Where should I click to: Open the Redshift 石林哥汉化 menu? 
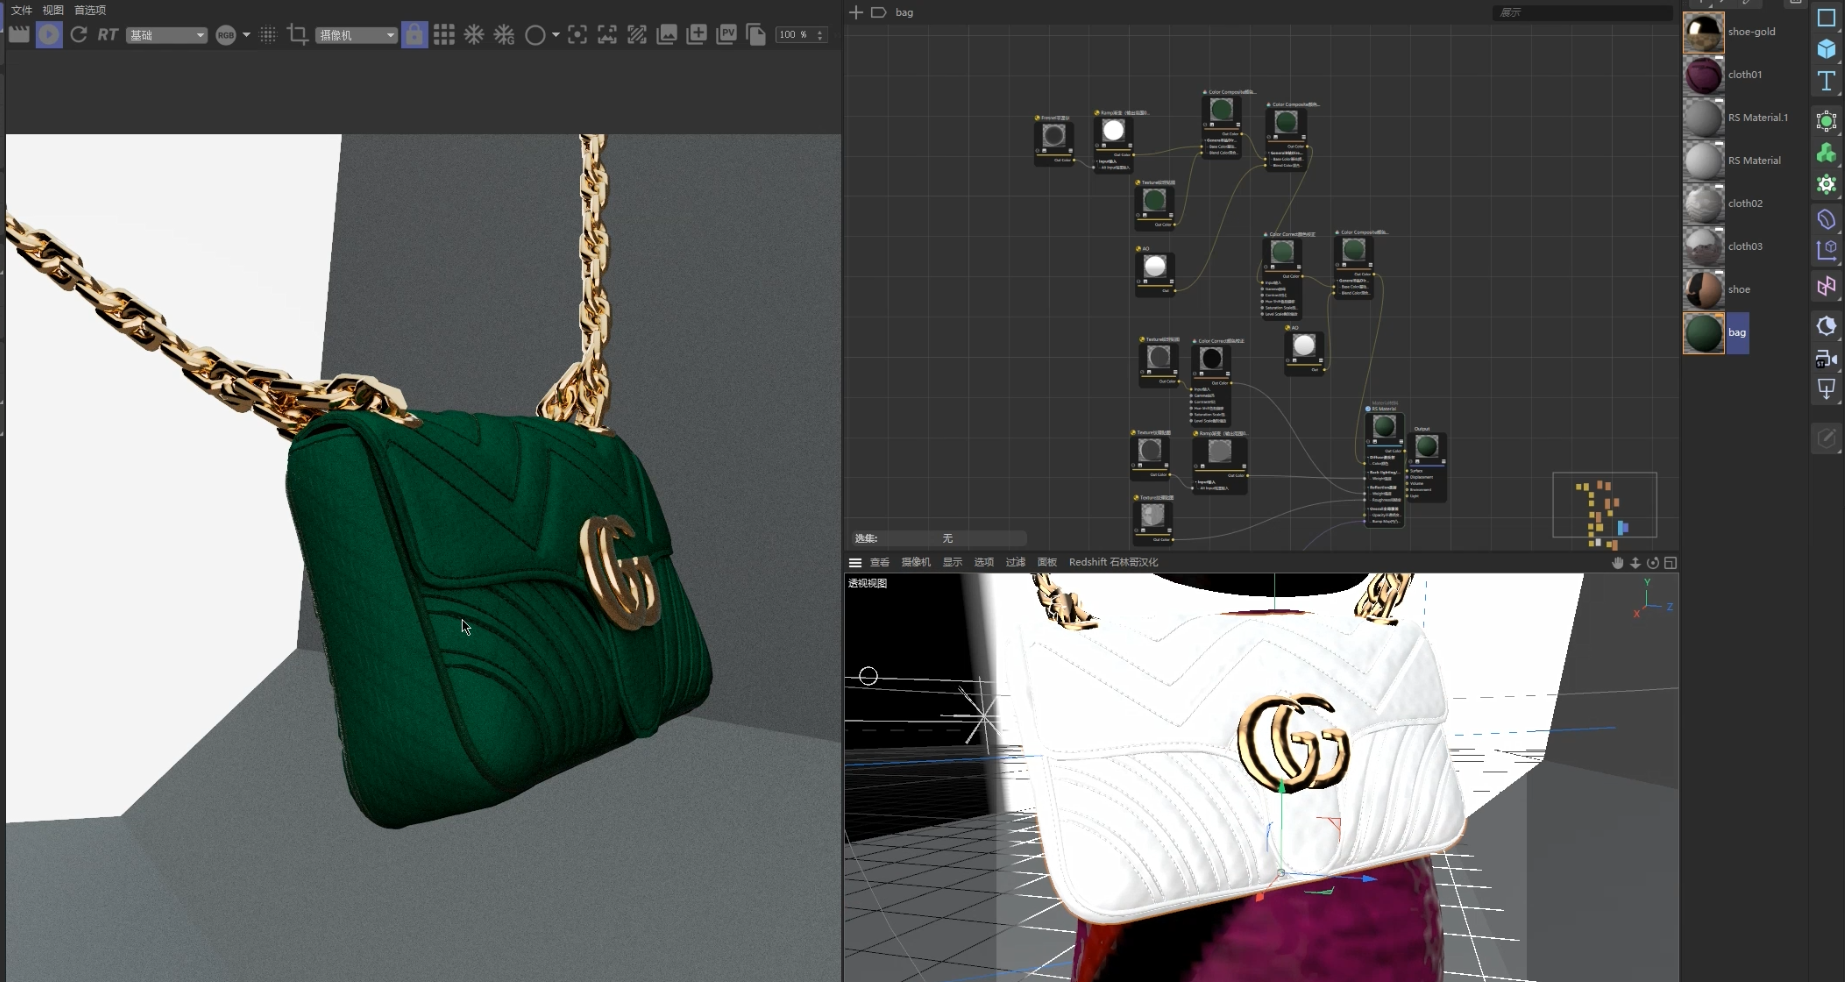pos(1113,563)
